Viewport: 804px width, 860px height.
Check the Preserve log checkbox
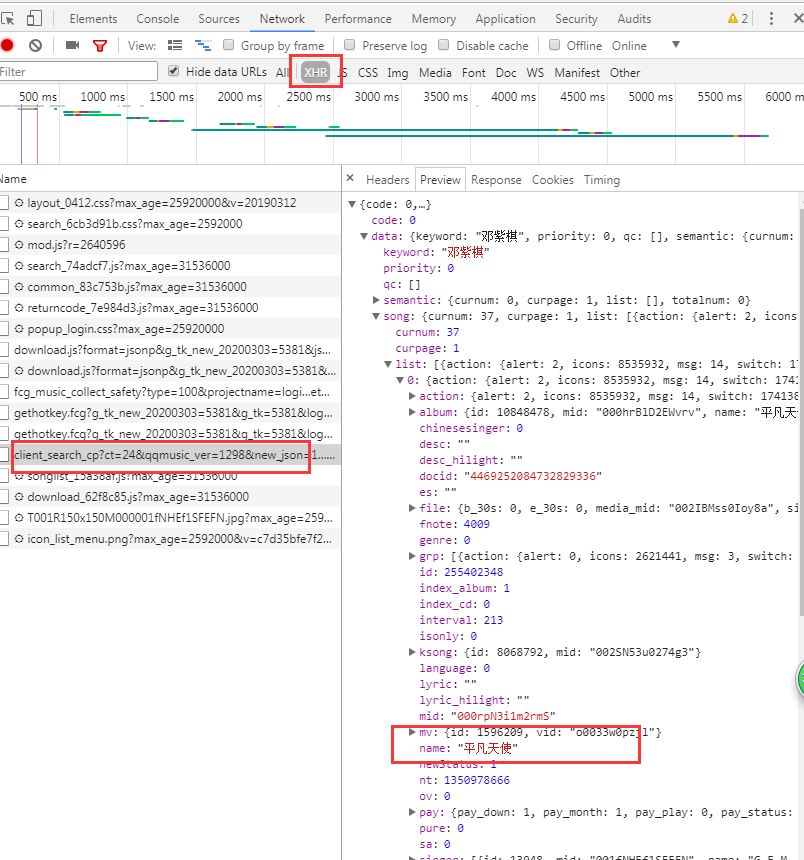click(x=351, y=45)
